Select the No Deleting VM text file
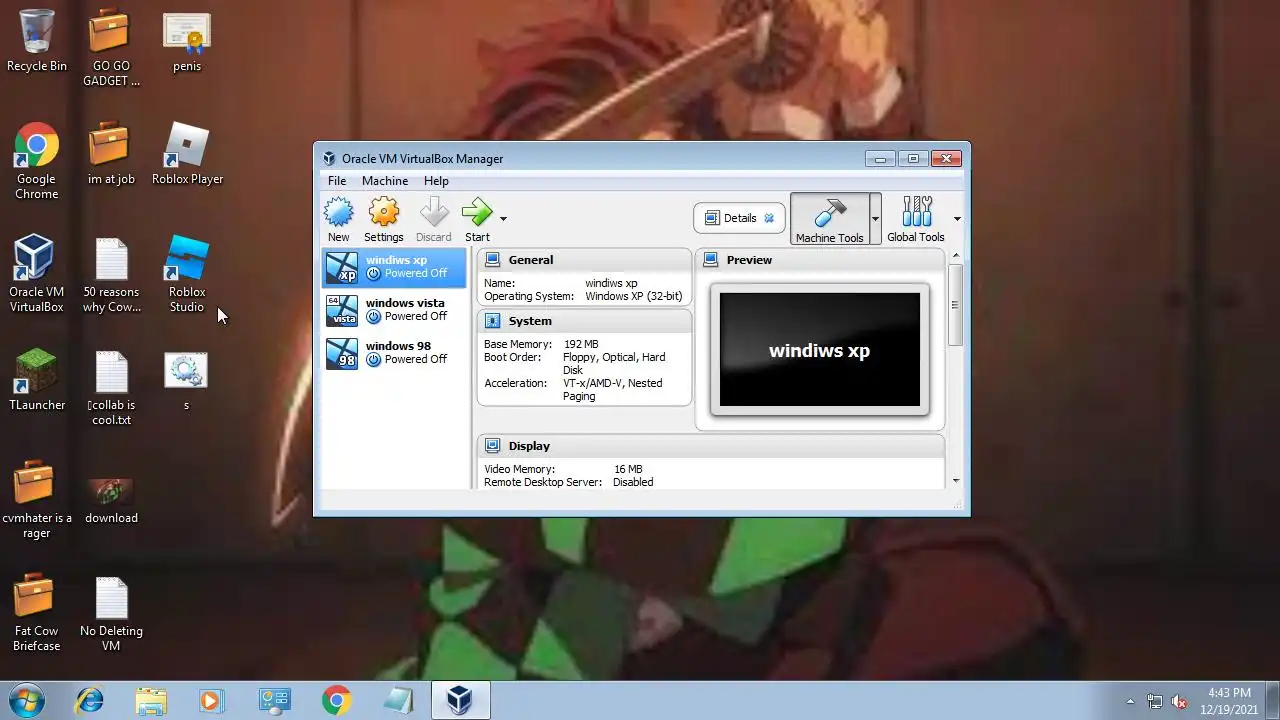The height and width of the screenshot is (720, 1280). 111,613
